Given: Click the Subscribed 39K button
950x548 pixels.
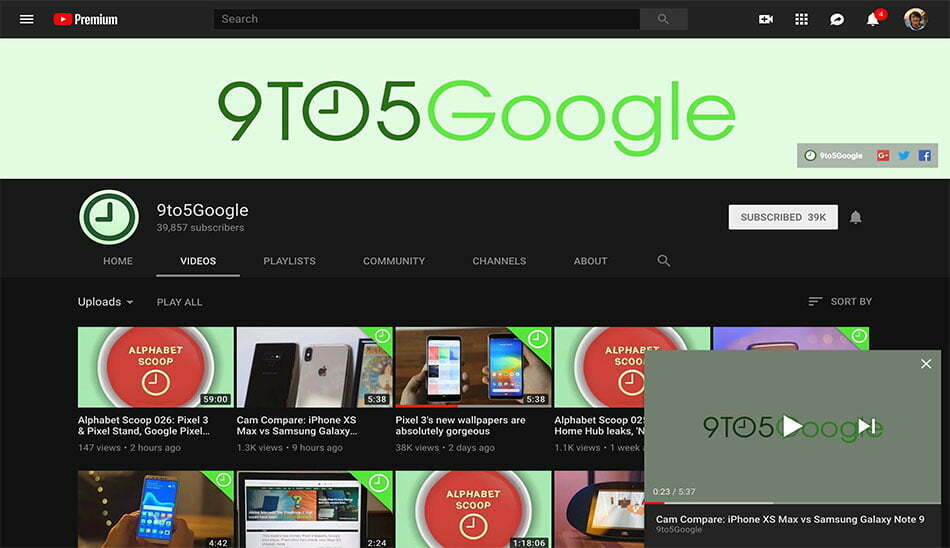Looking at the screenshot, I should click(783, 217).
